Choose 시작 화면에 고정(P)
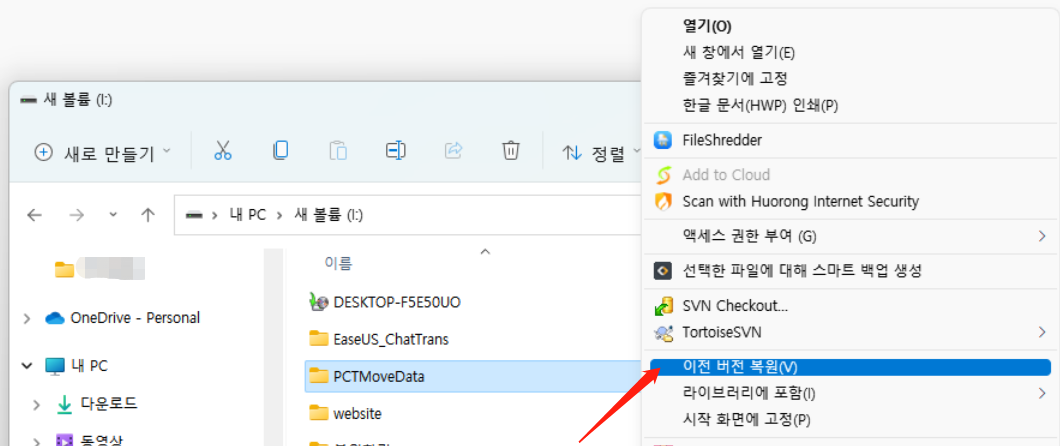 (x=746, y=419)
